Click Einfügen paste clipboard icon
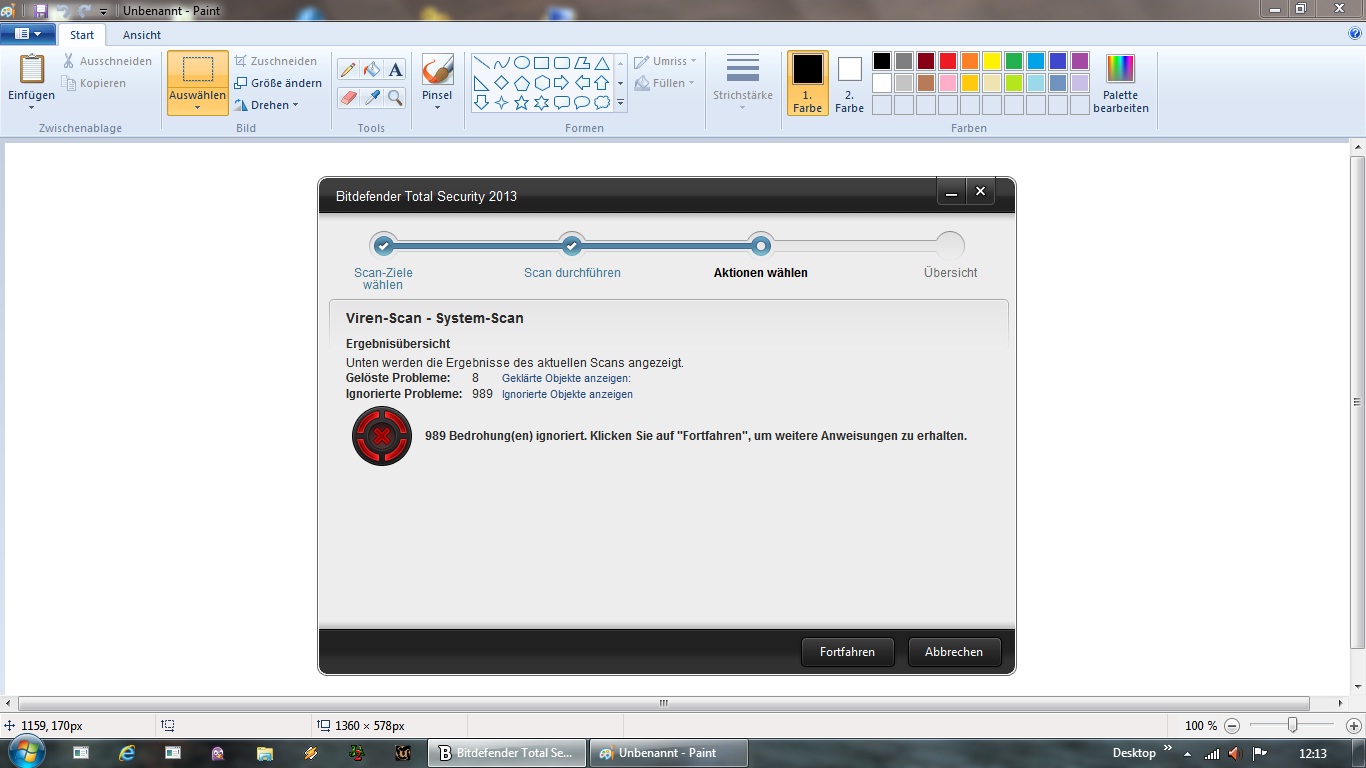Image resolution: width=1366 pixels, height=768 pixels. (x=32, y=69)
